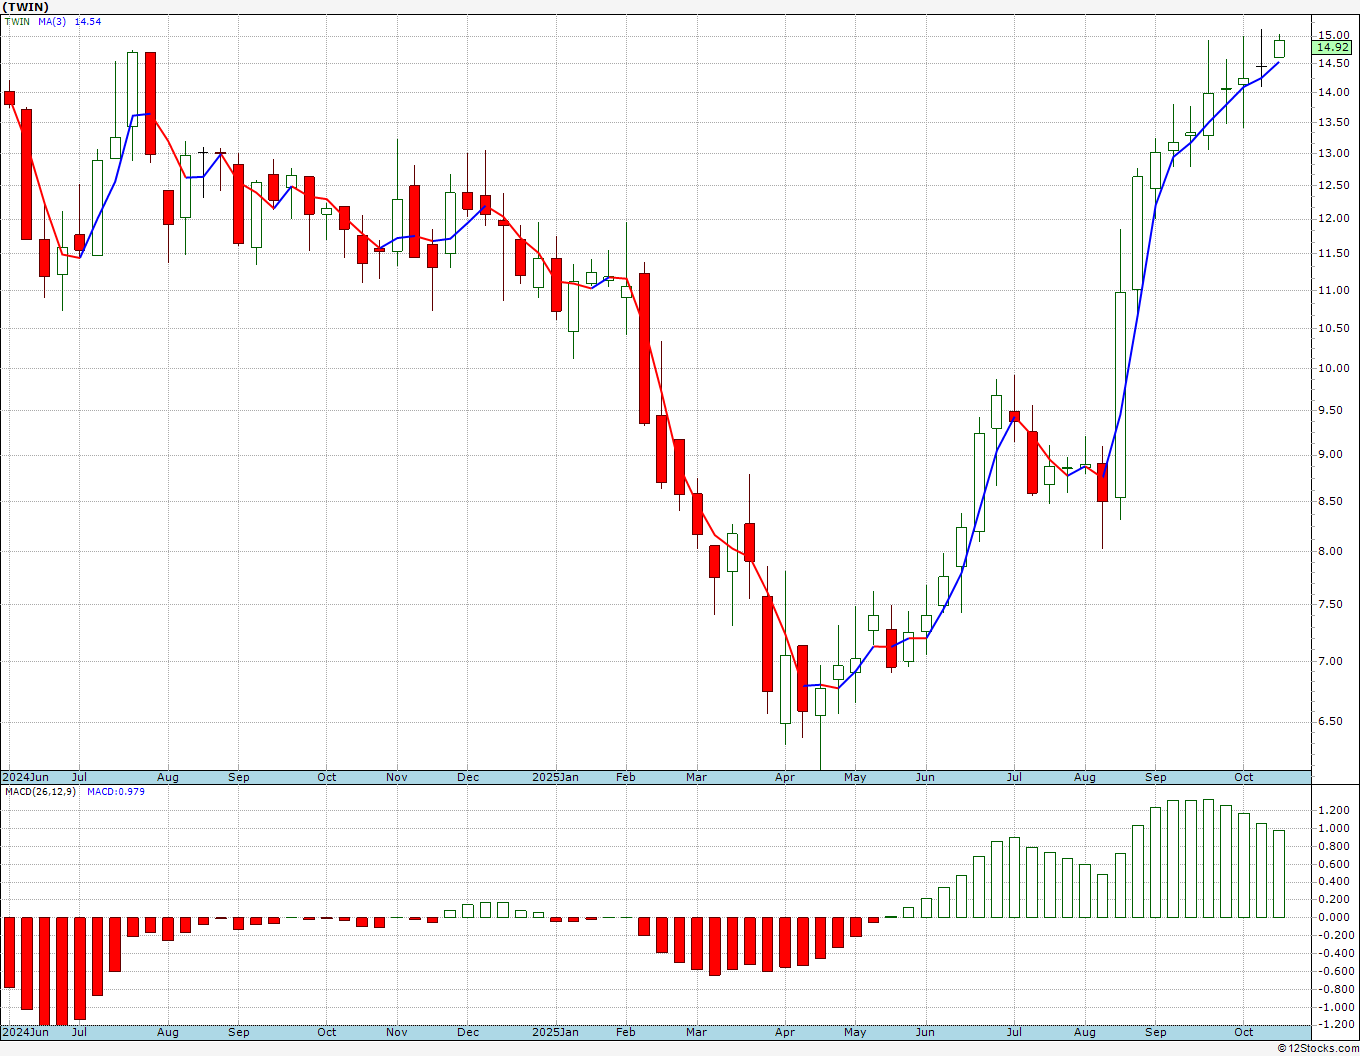
Task: Click the MACD:0.979 value label
Action: [x=116, y=792]
